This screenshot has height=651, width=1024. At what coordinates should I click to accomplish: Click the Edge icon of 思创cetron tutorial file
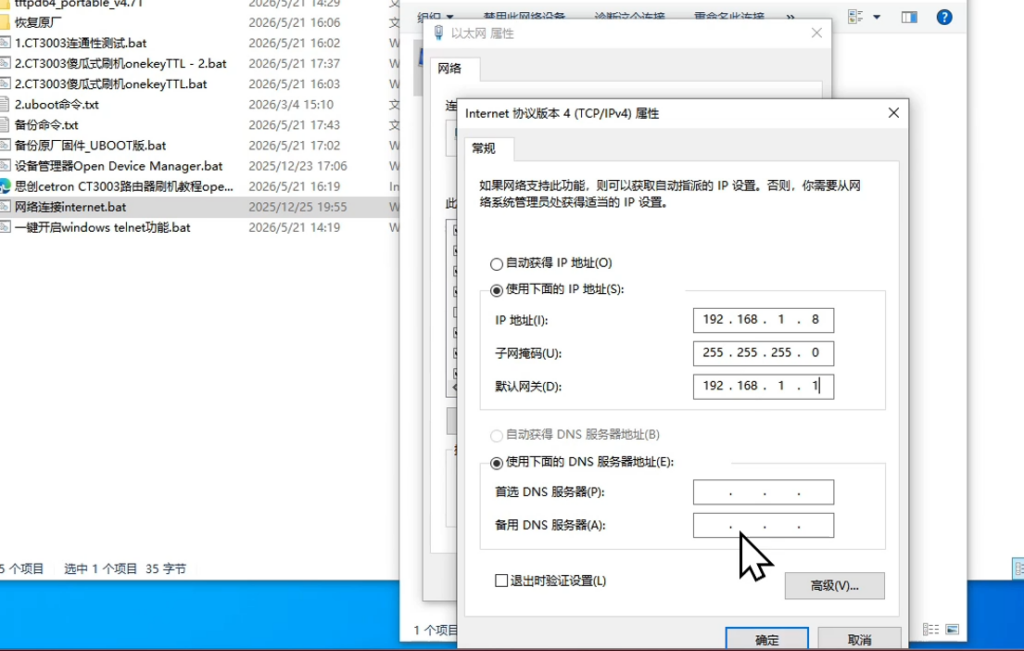click(x=5, y=187)
